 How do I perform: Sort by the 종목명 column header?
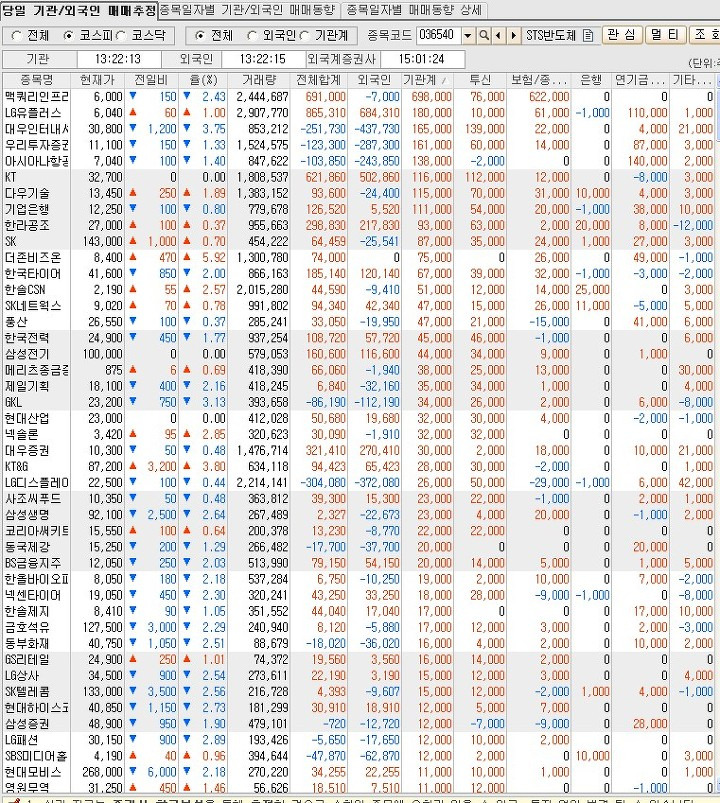point(36,80)
